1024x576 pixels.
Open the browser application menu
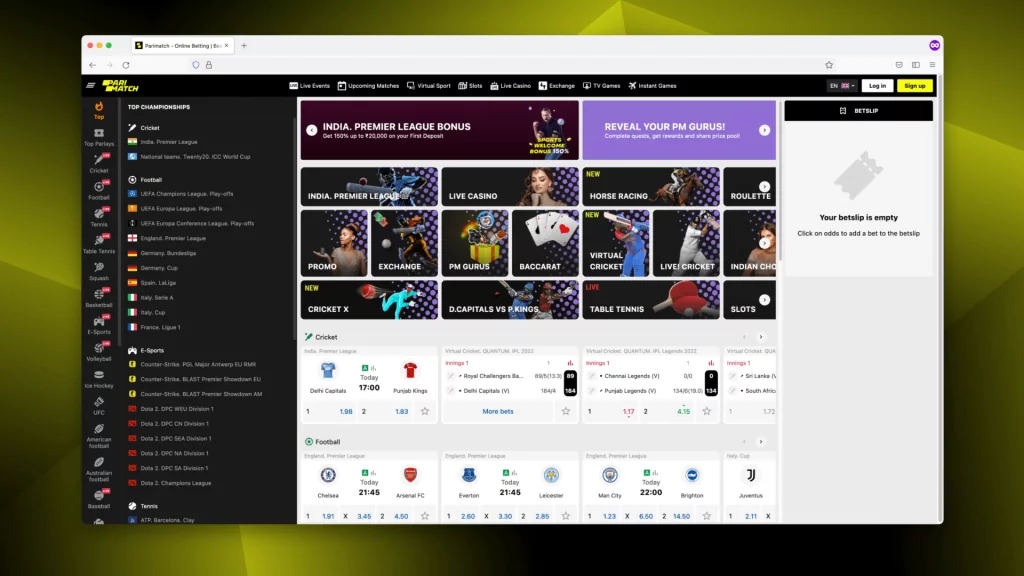[x=932, y=65]
